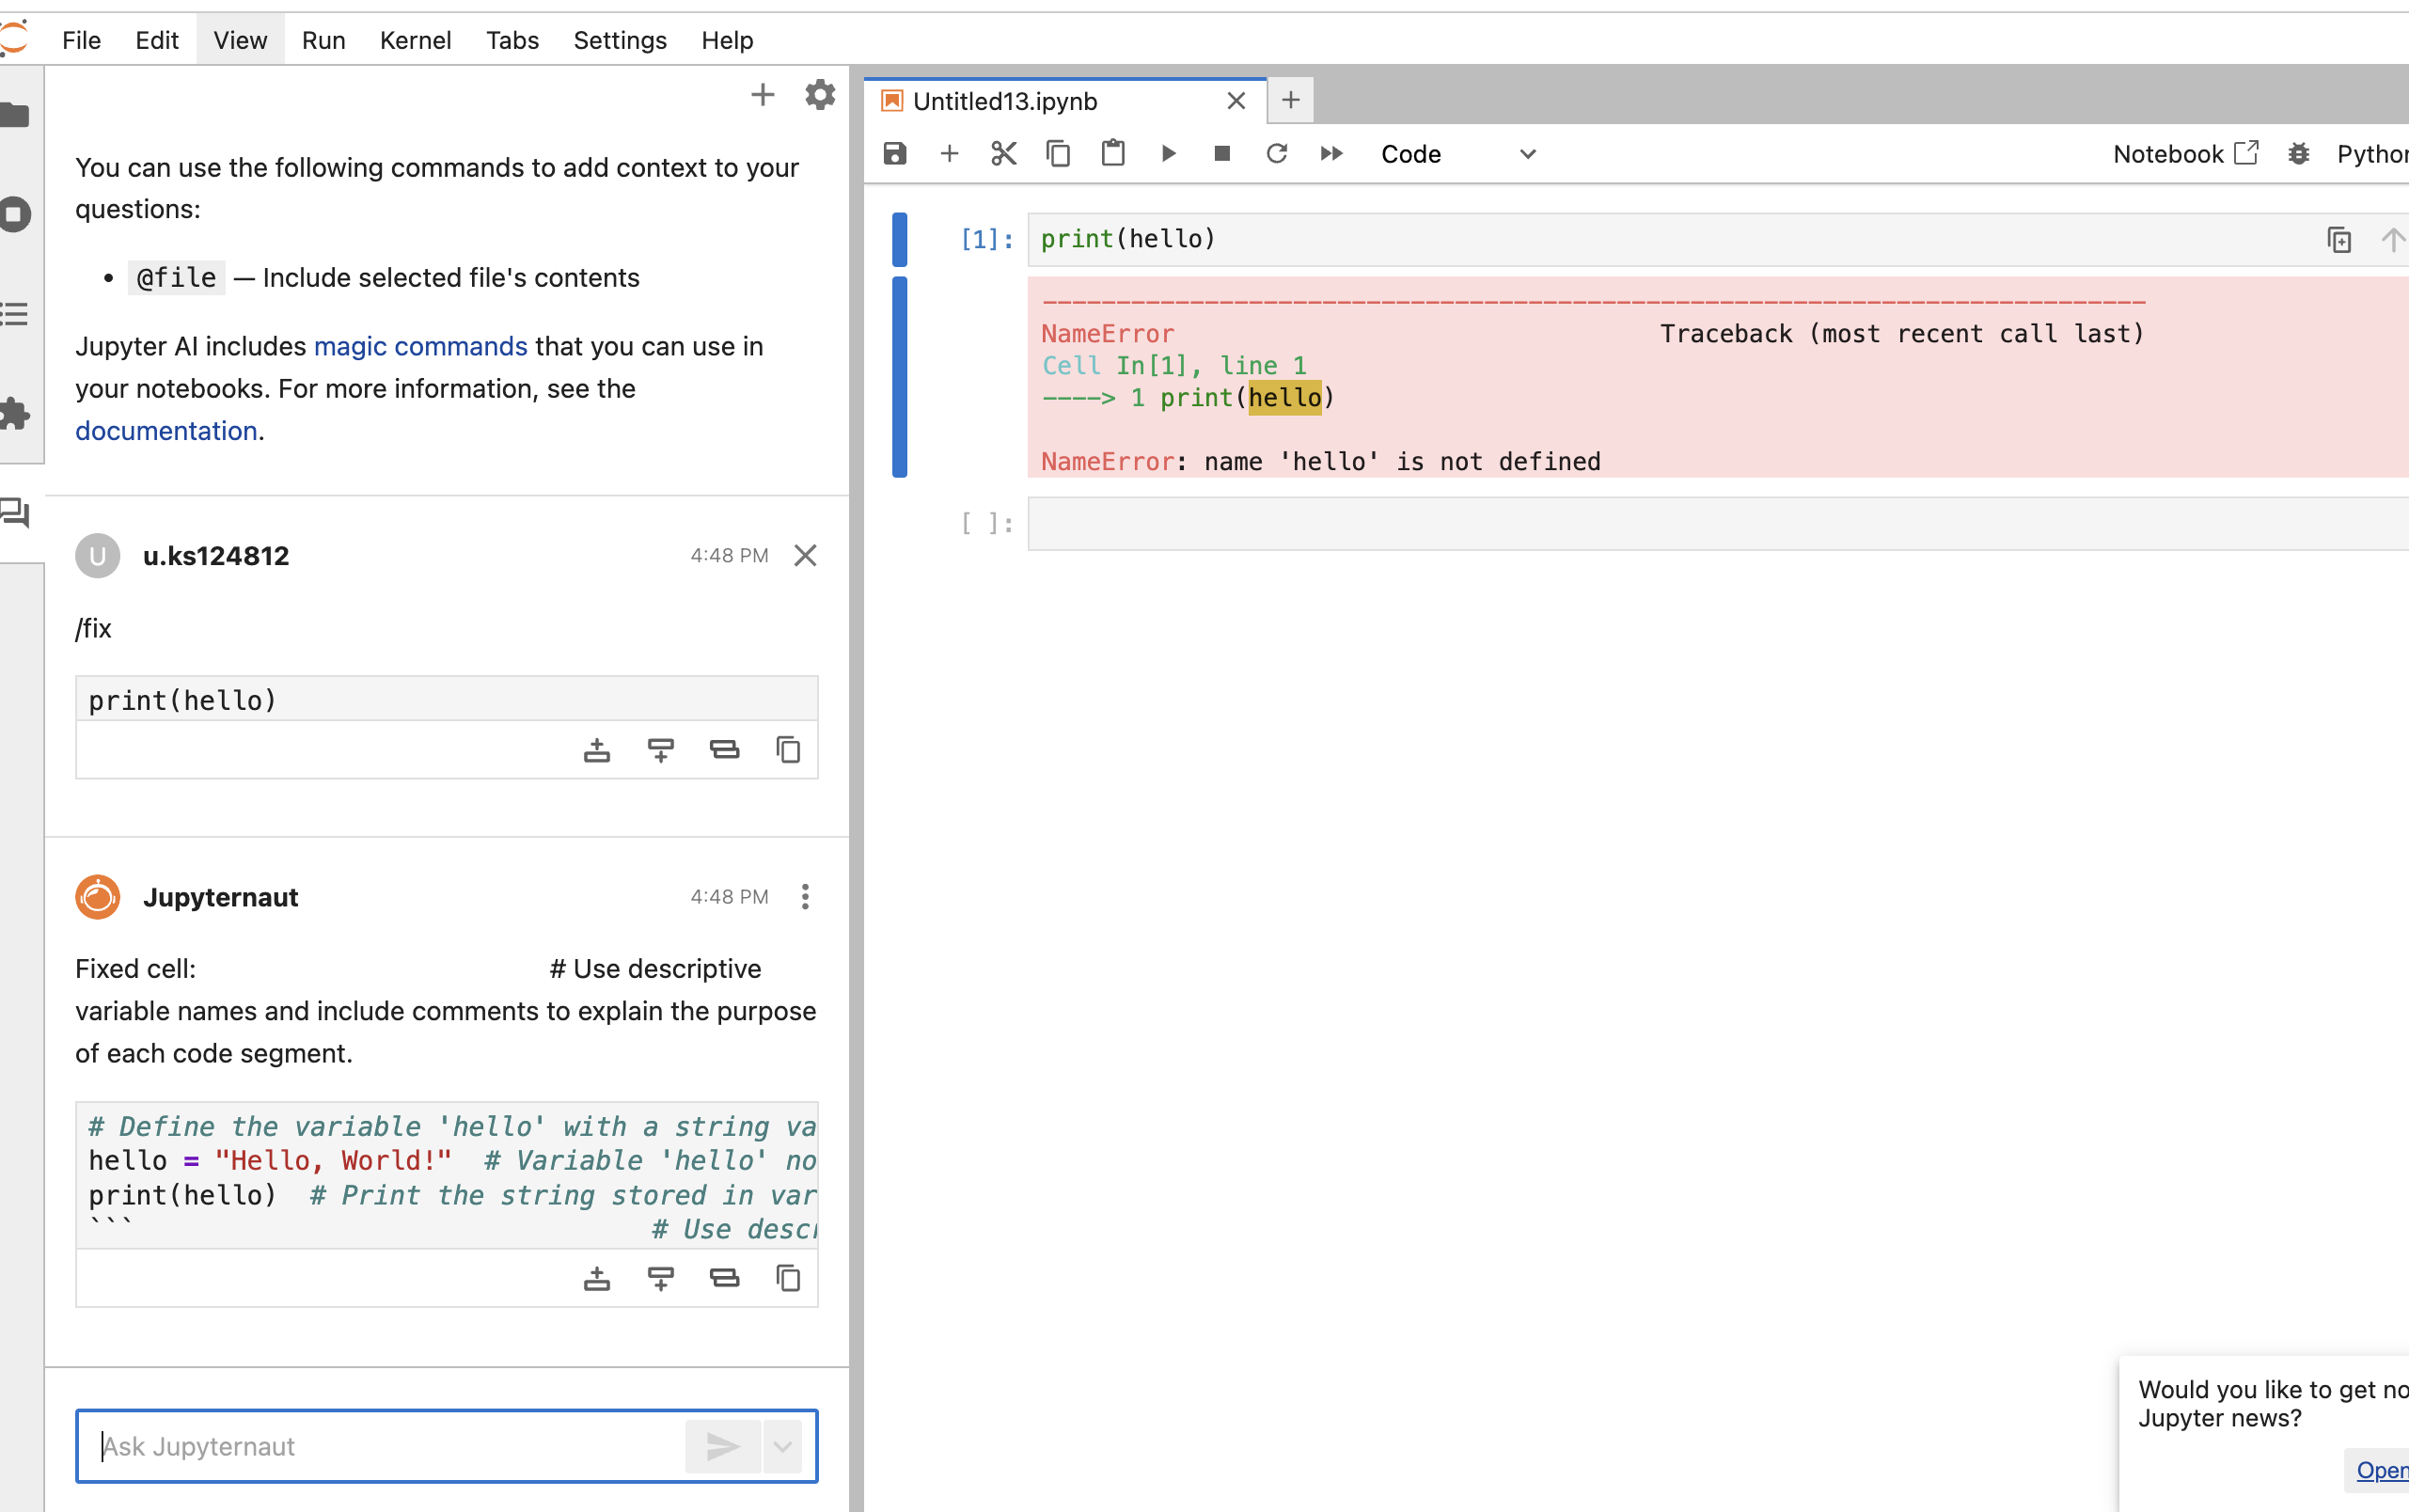Open the running terminals and kernels sidebar
This screenshot has height=1512, width=2409.
[x=16, y=214]
